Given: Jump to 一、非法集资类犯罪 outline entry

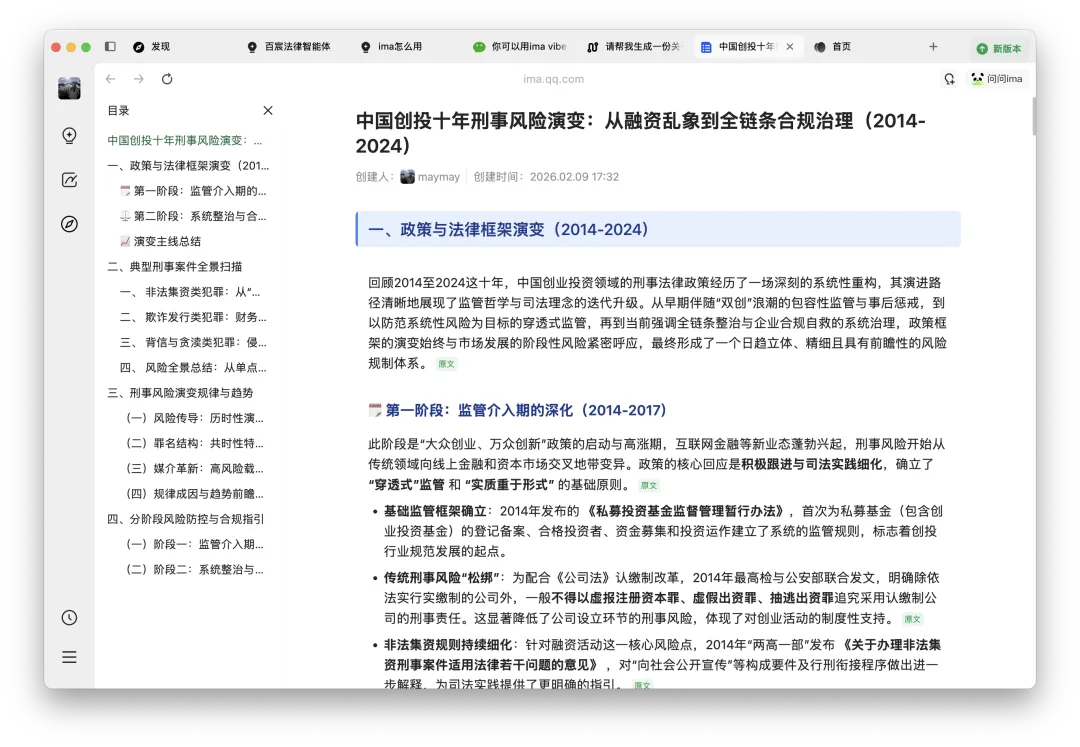Looking at the screenshot, I should coord(190,292).
